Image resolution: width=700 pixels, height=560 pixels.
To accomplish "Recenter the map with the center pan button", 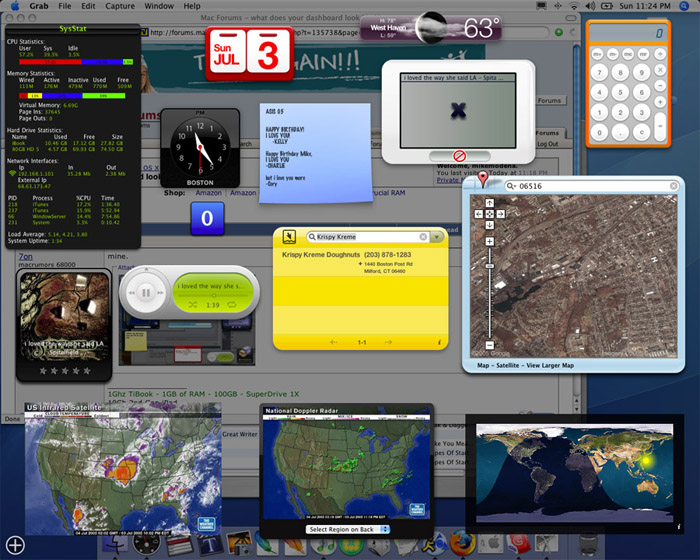I will tap(490, 214).
